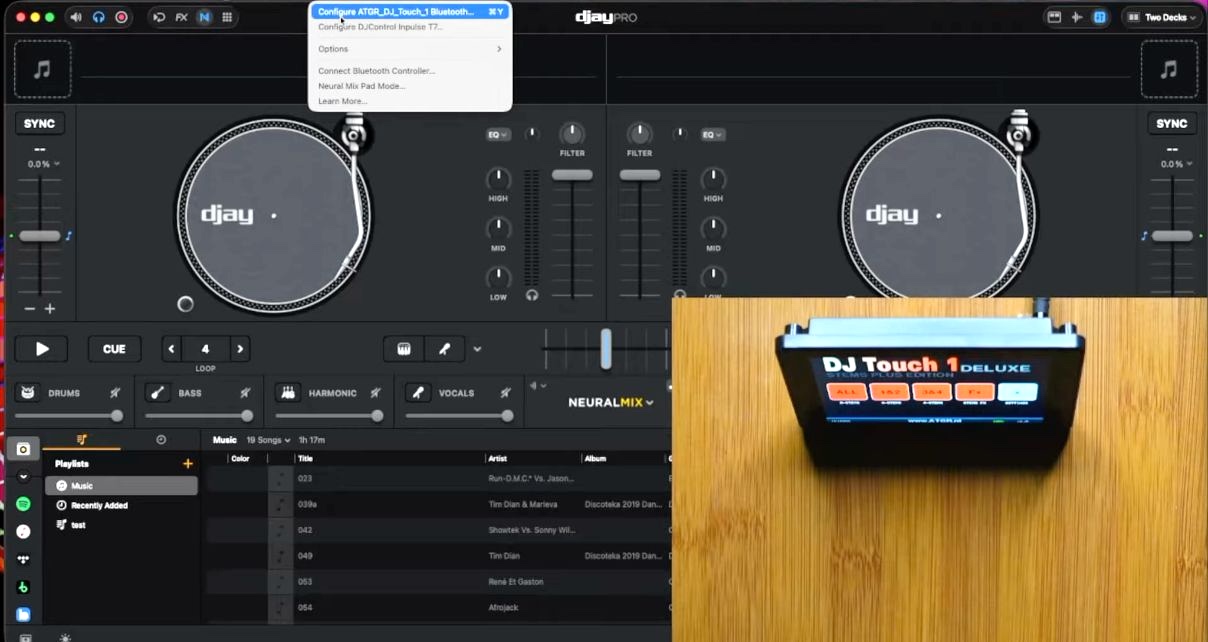Select the FX icon in top toolbar

coord(181,17)
